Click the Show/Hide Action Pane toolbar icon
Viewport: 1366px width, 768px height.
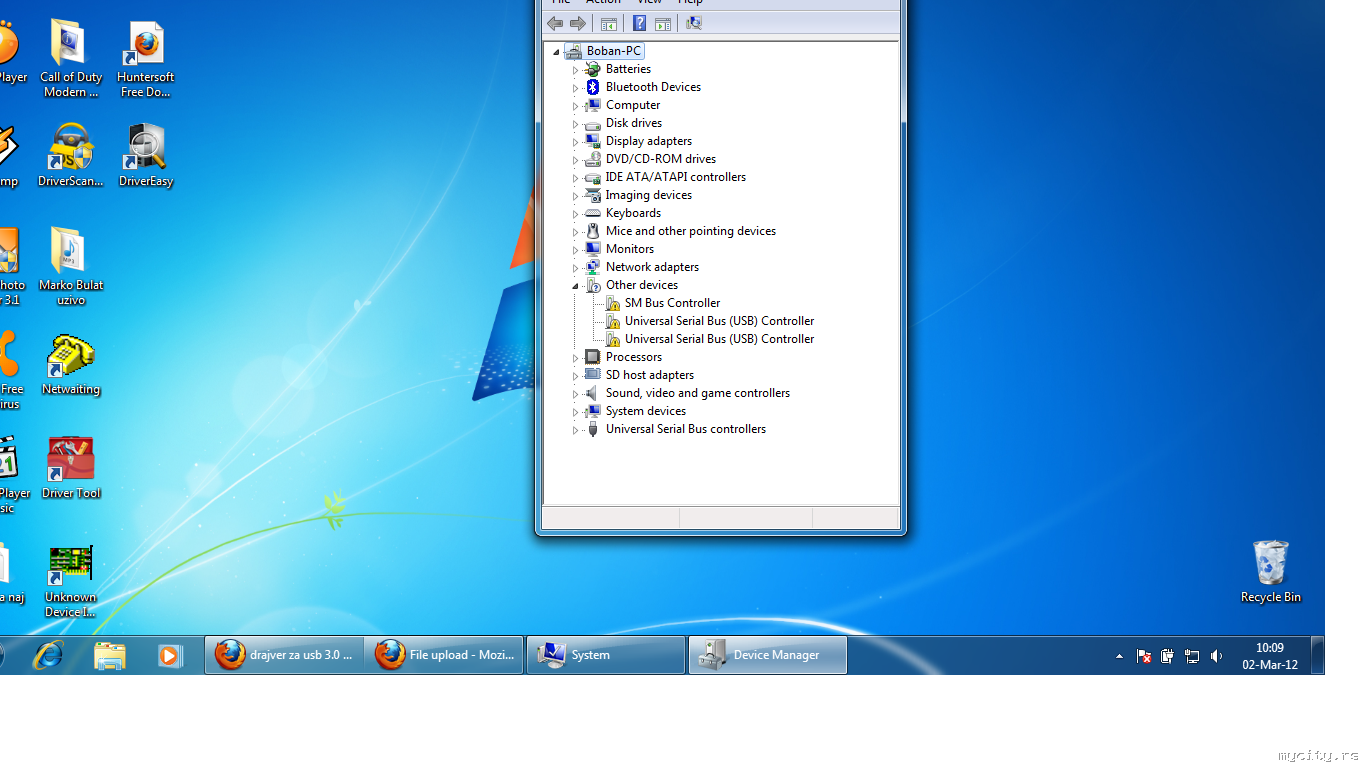(x=662, y=23)
